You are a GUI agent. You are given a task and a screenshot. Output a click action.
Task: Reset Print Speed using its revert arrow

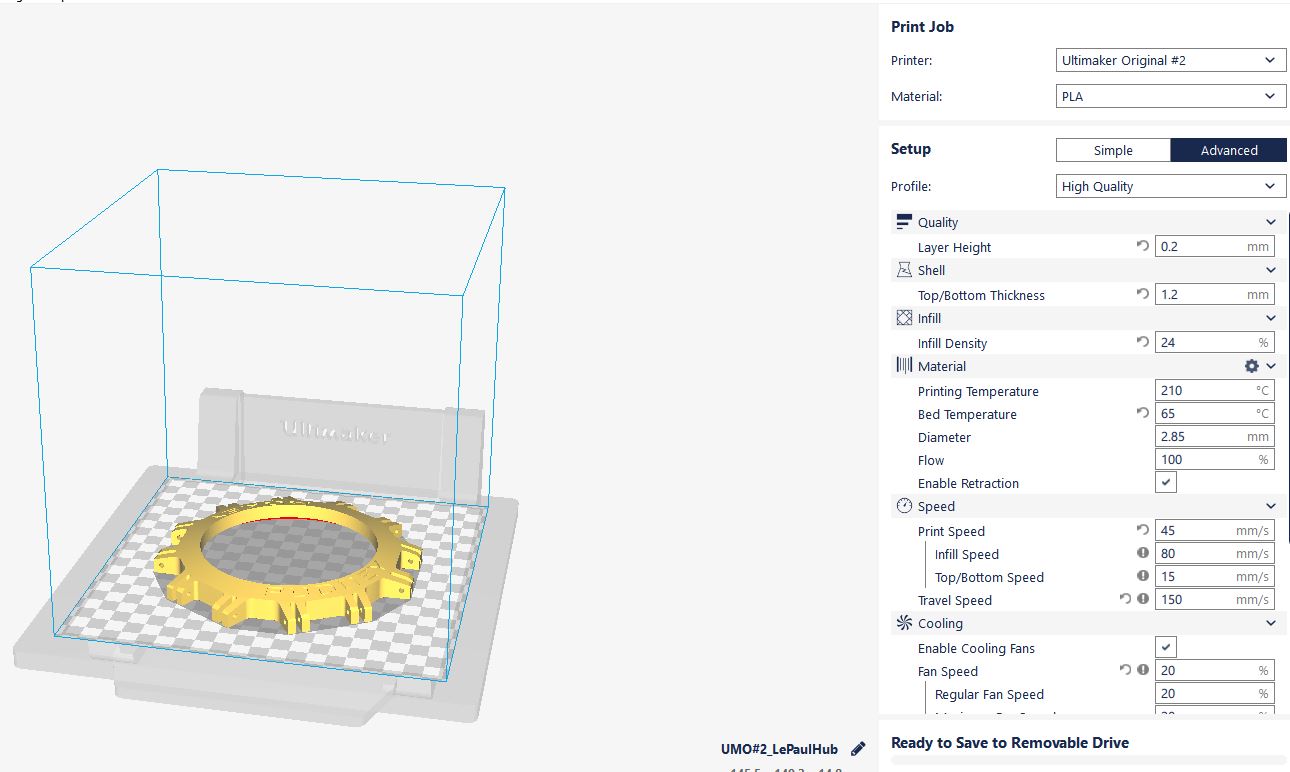[x=1142, y=530]
